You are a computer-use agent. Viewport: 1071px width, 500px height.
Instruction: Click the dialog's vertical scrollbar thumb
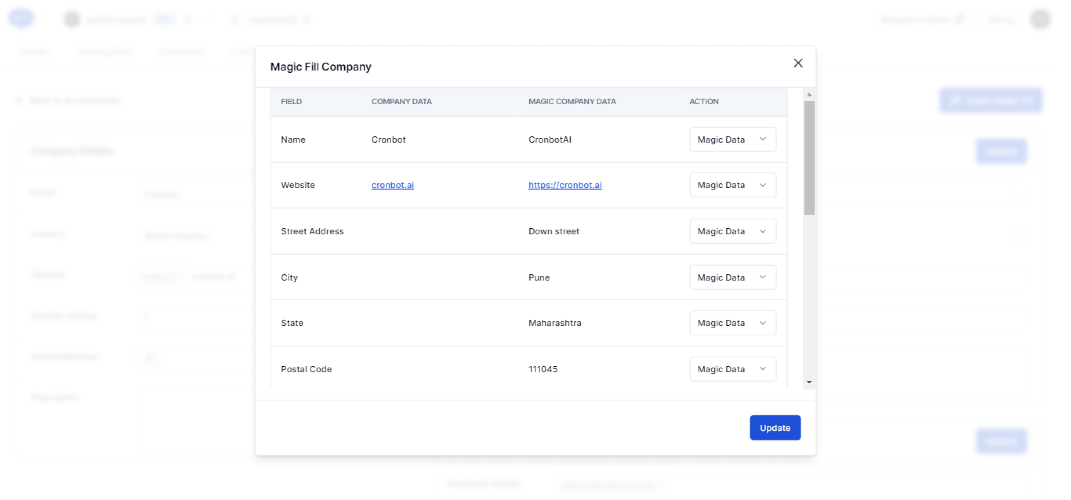[809, 158]
